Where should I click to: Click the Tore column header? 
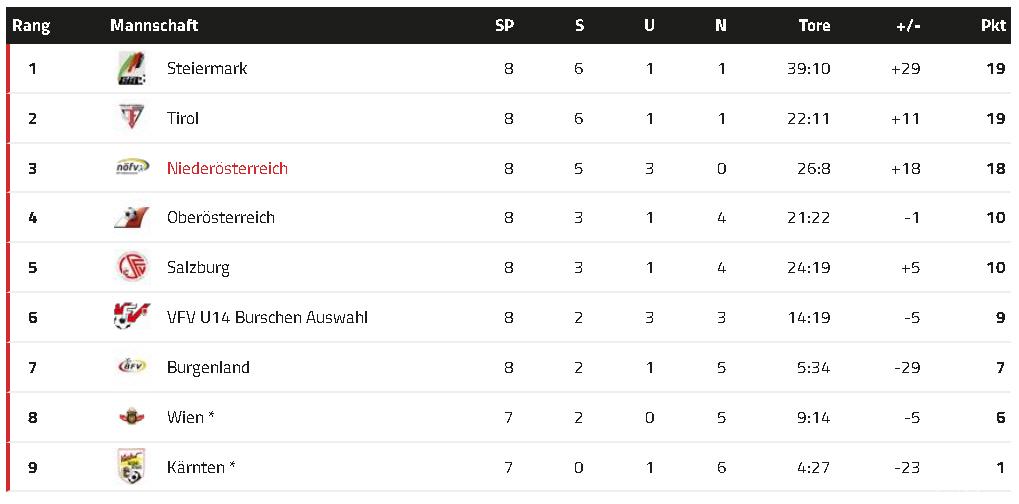[x=814, y=25]
